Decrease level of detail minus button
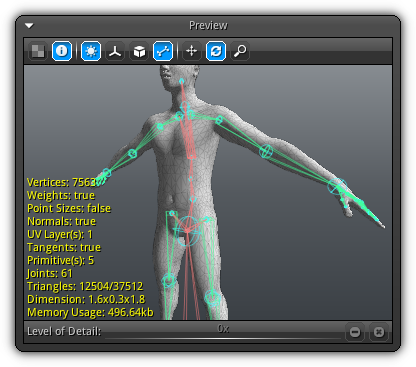Viewport: 416px width, 367px height. 355,332
